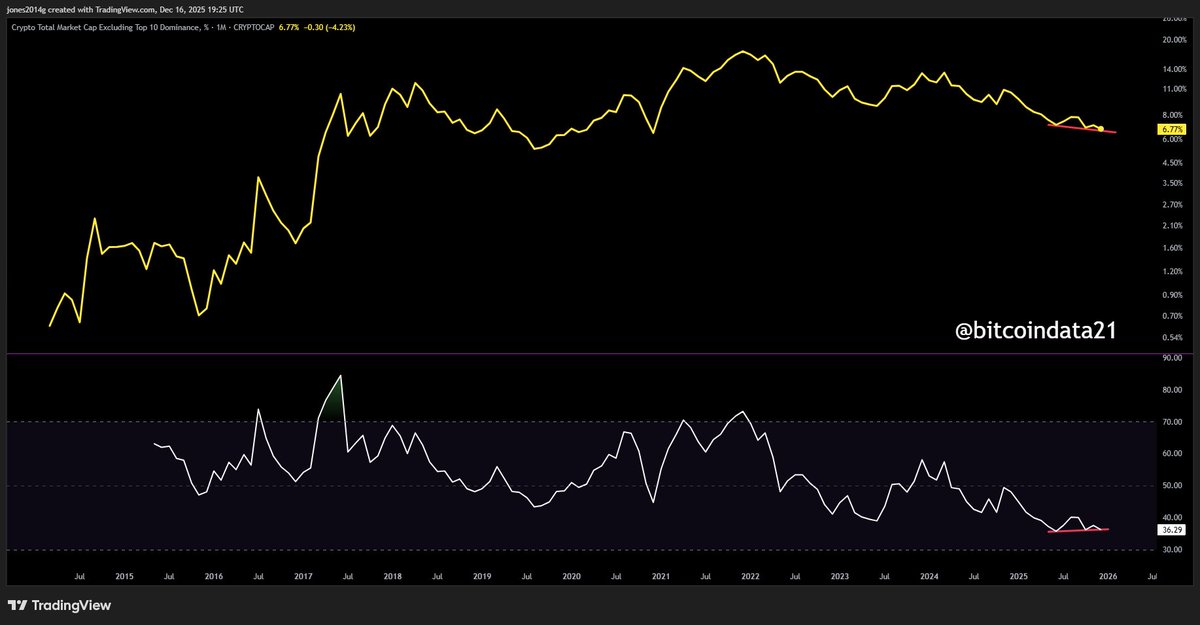Screen dimensions: 1200x625
Task: Click the 2.70% price axis label
Action: (1172, 204)
